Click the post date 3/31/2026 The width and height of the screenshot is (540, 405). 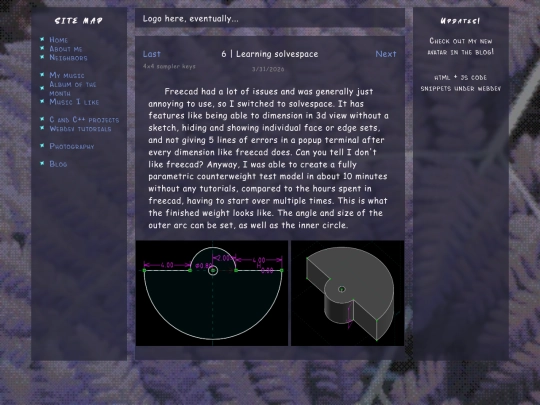pos(268,69)
